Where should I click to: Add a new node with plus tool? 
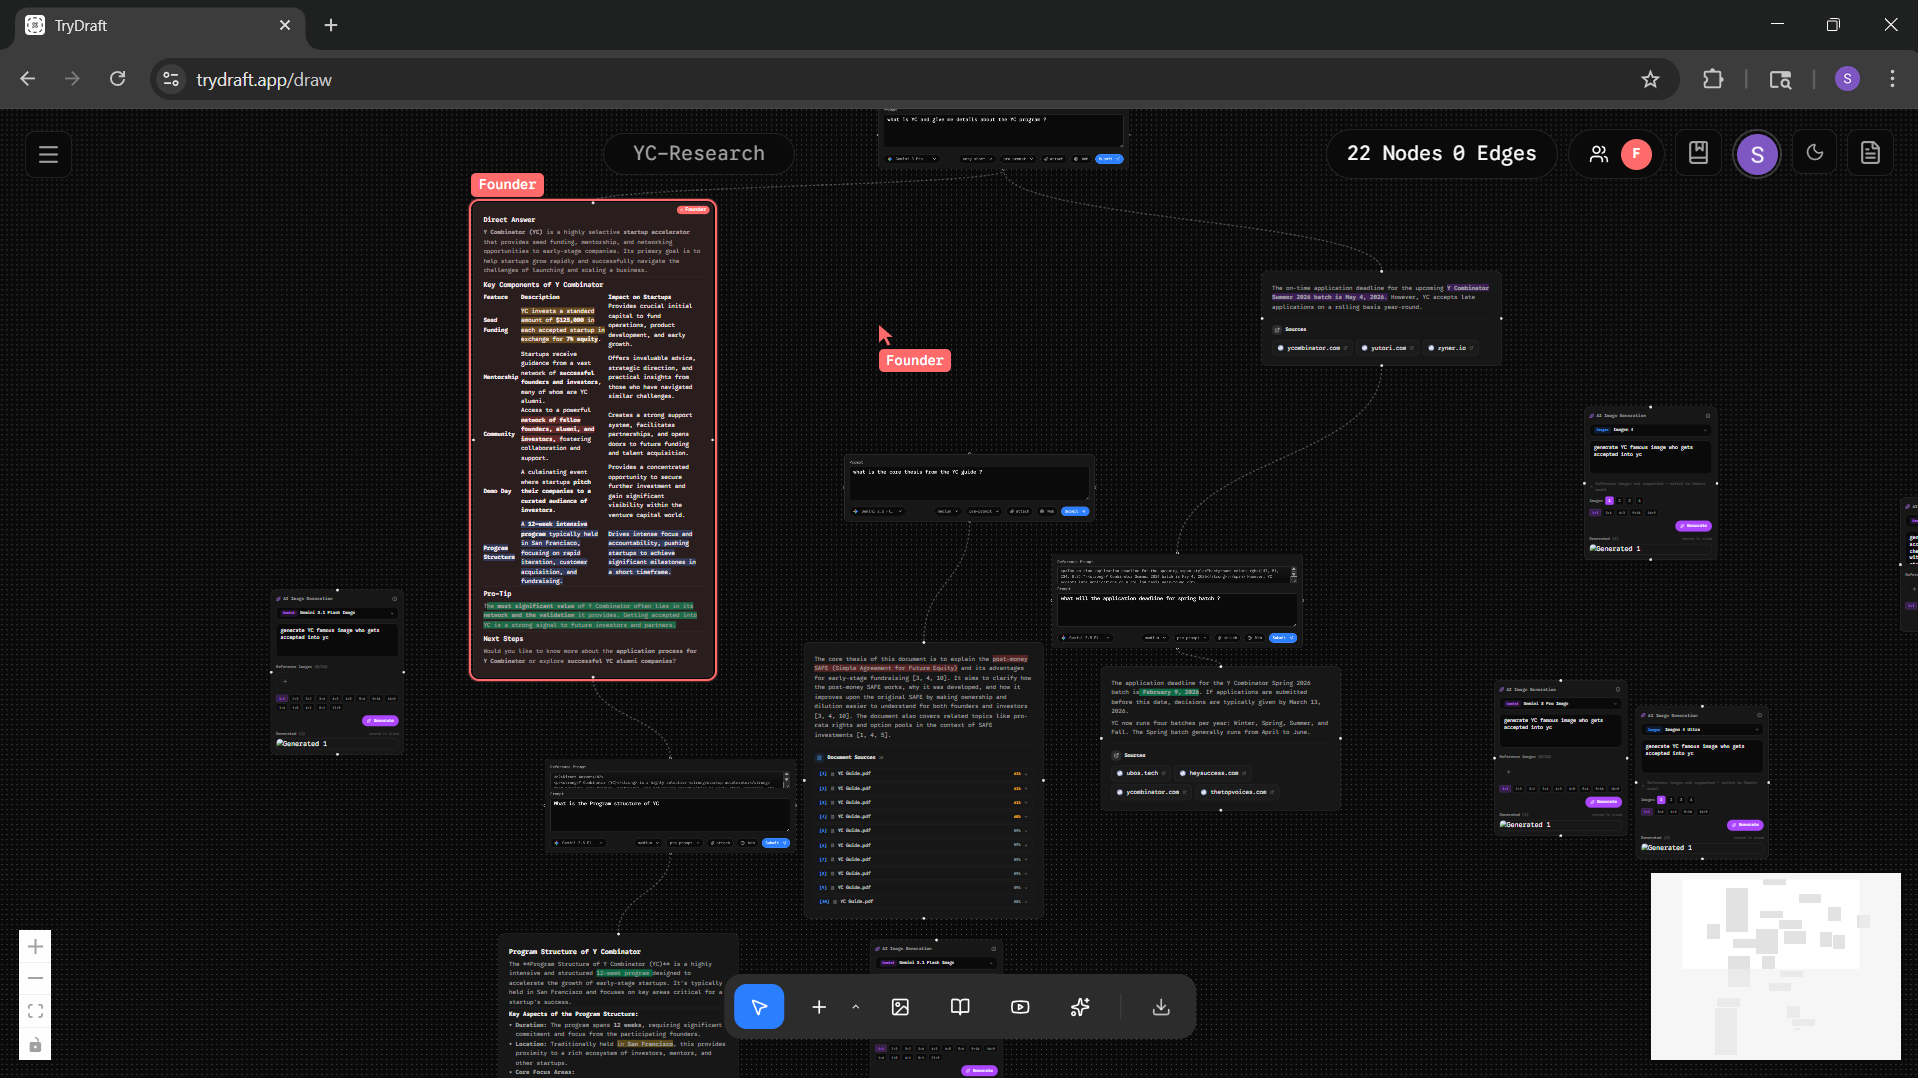click(819, 1007)
